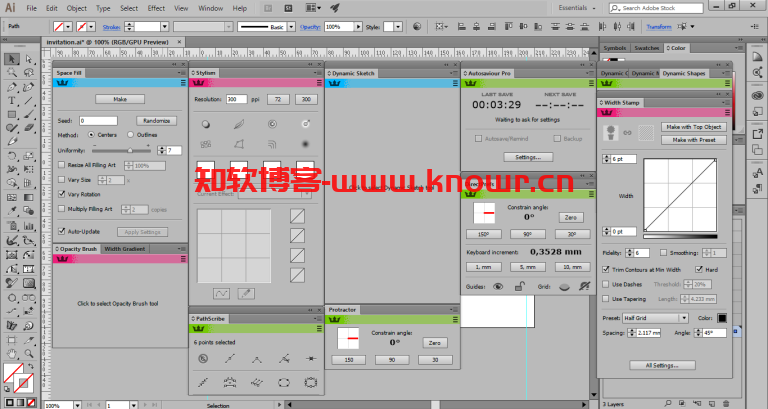The height and width of the screenshot is (409, 768).
Task: Select the Selection tool arrow
Action: coord(12,59)
